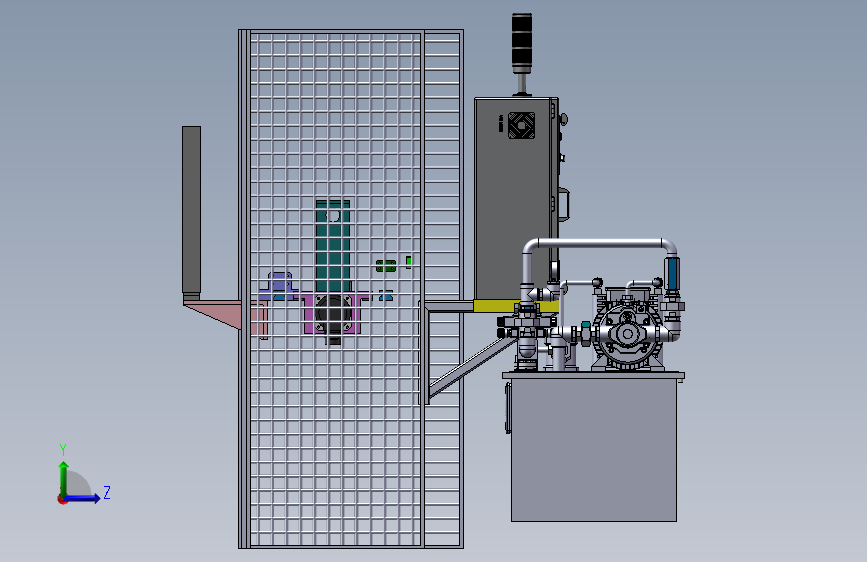The height and width of the screenshot is (562, 867).
Task: Click the door handle on the cabinet side
Action: [564, 205]
